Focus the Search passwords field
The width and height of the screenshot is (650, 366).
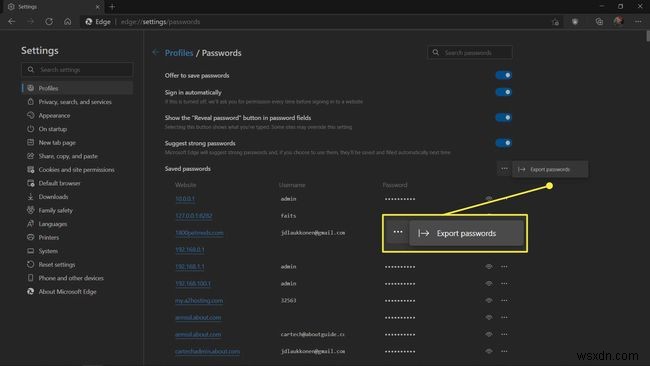(x=470, y=52)
